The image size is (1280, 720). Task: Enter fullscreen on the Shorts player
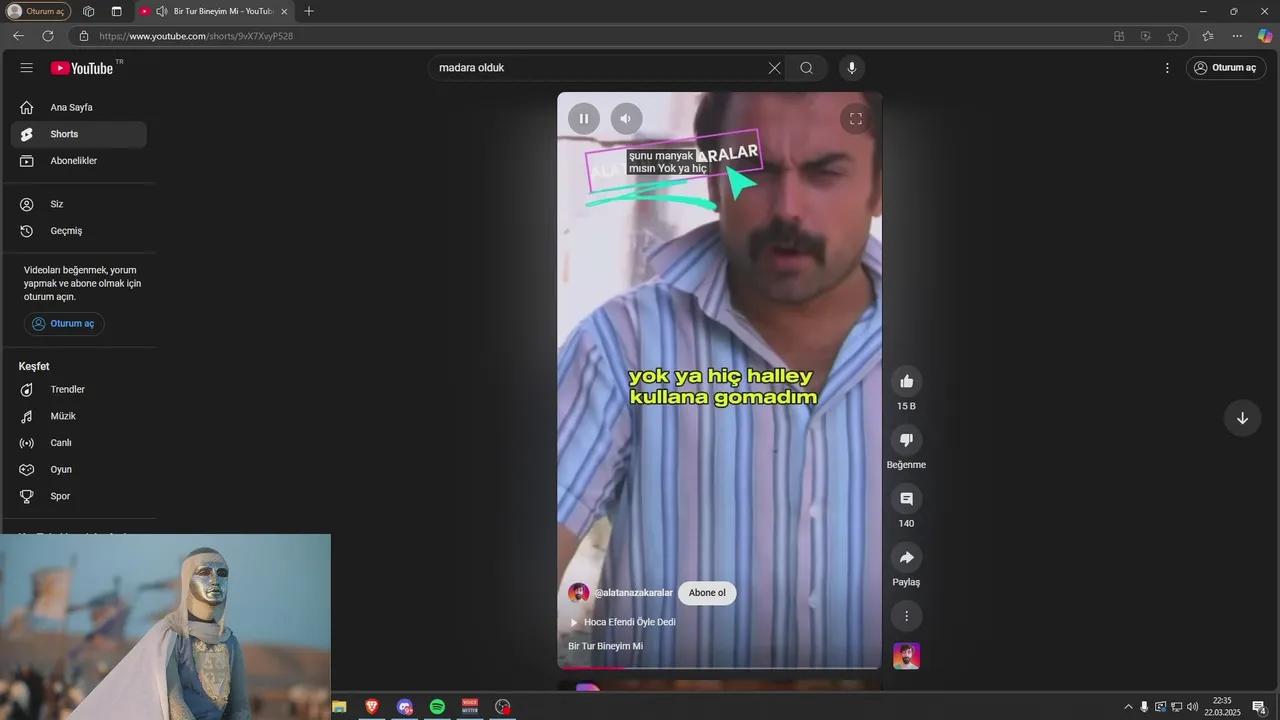pyautogui.click(x=856, y=119)
